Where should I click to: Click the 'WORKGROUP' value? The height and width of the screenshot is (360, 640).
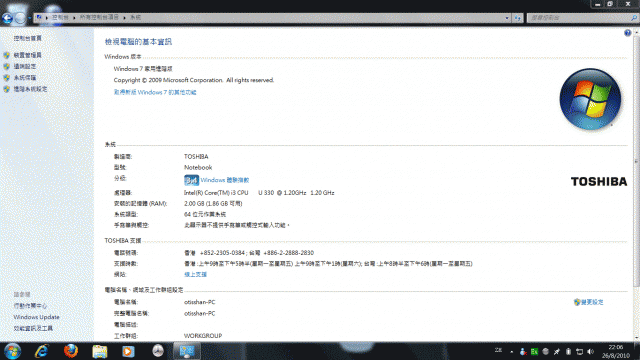click(203, 336)
